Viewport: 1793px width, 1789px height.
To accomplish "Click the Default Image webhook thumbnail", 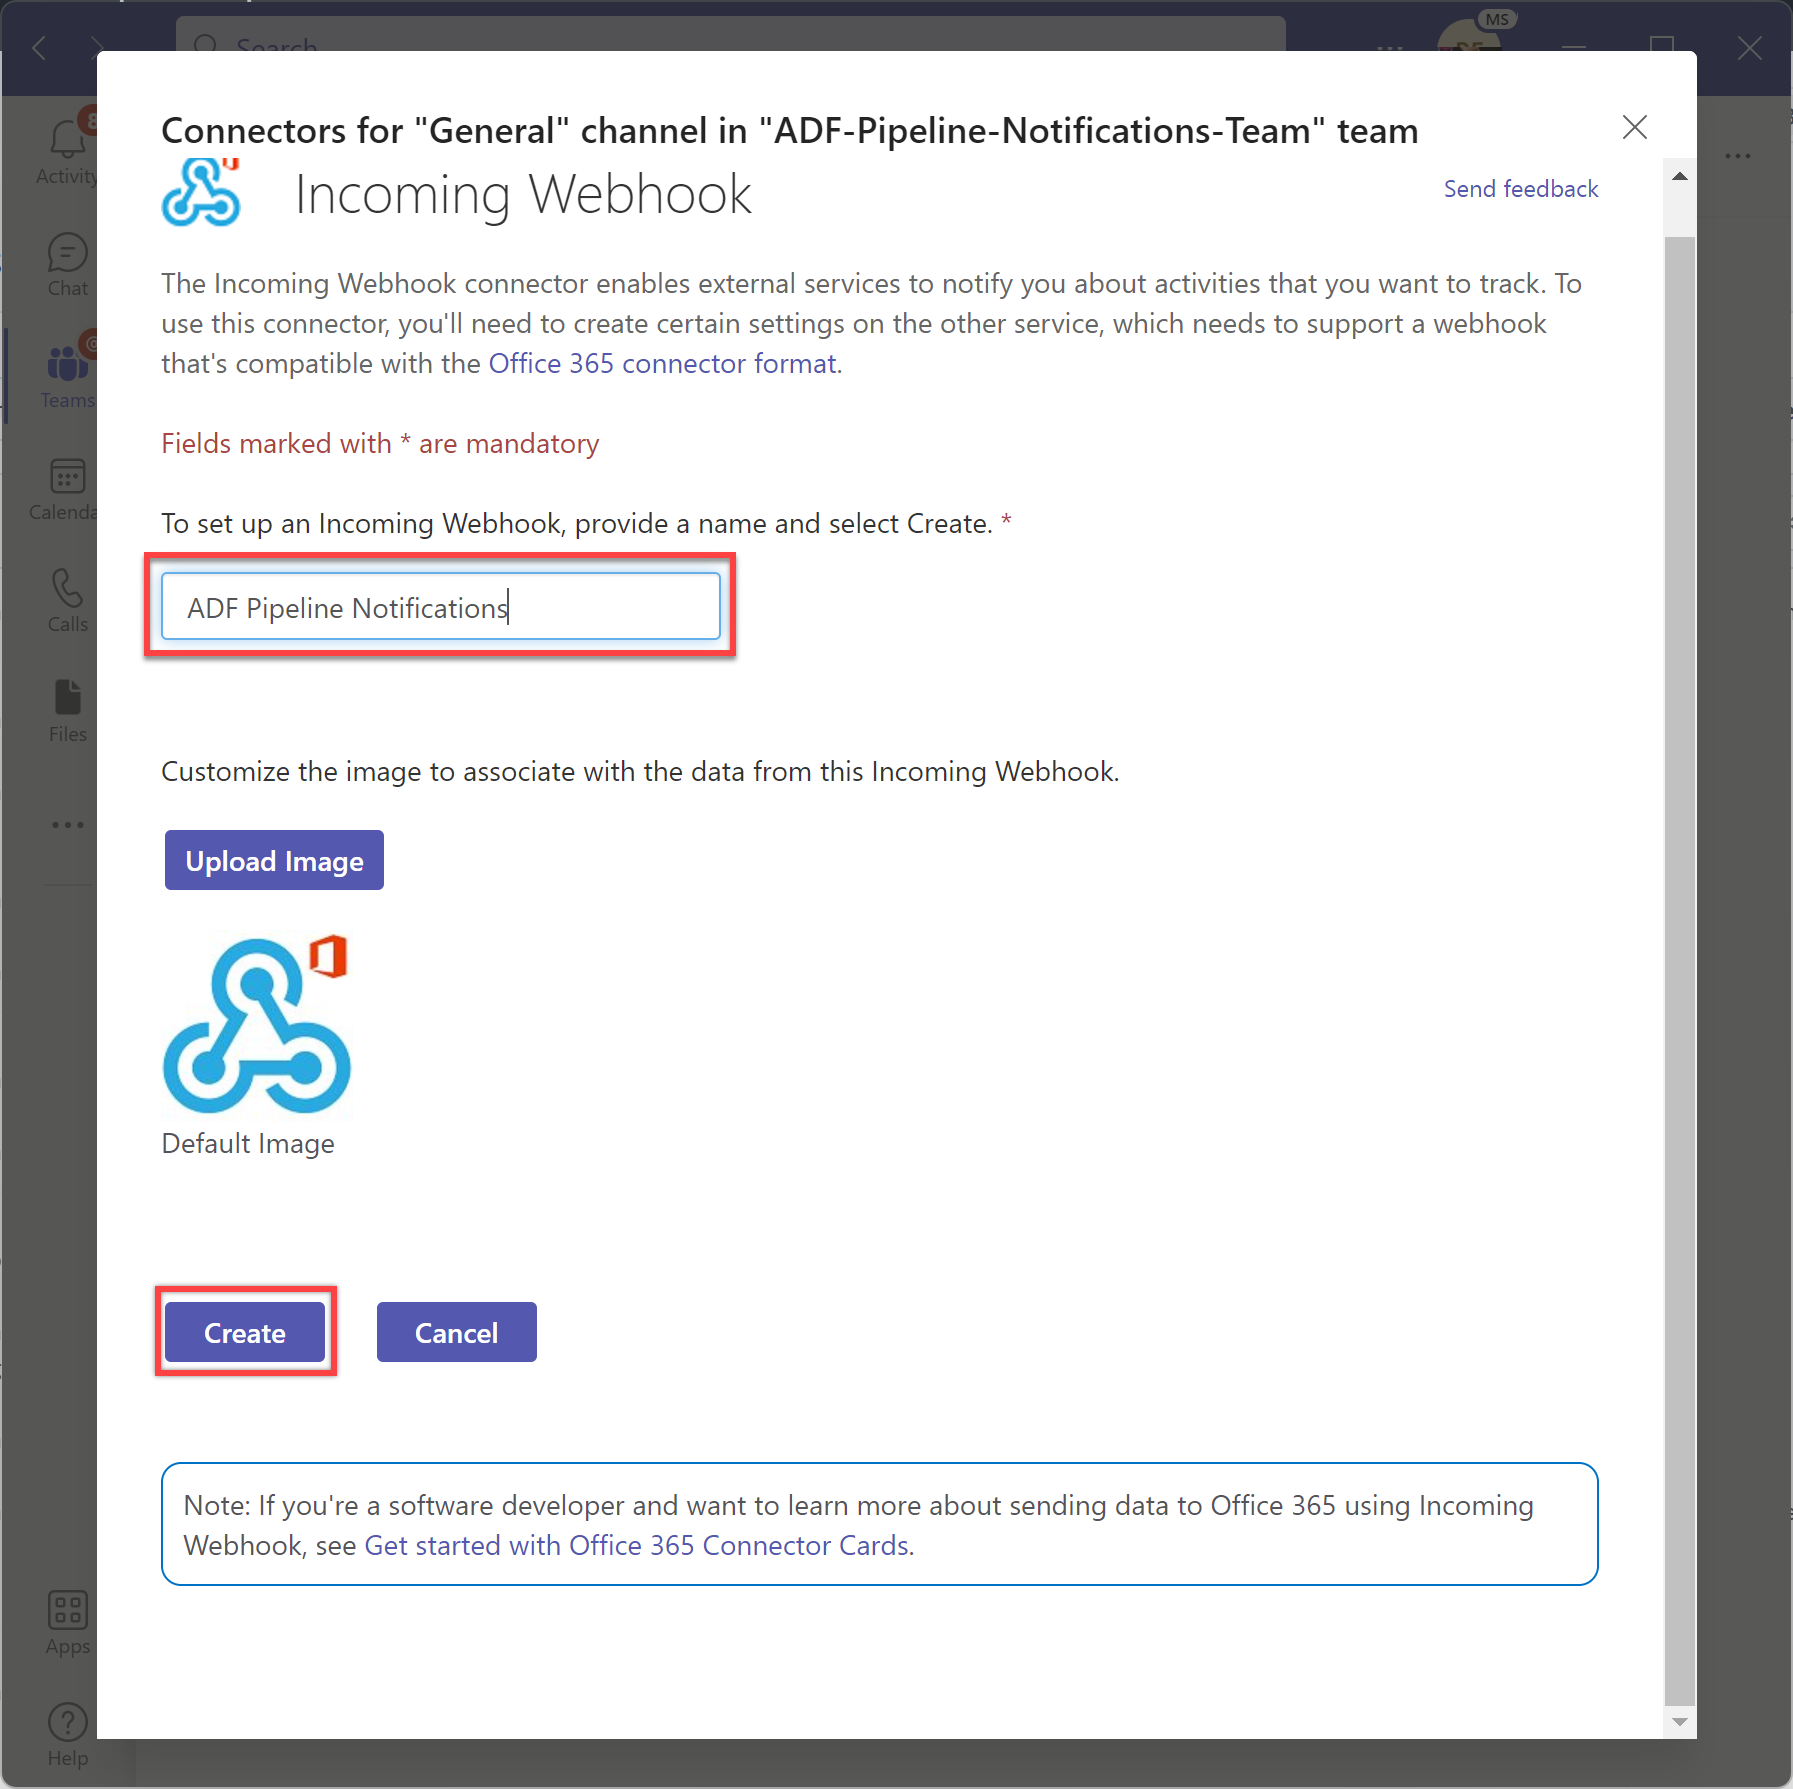I will [x=257, y=1025].
